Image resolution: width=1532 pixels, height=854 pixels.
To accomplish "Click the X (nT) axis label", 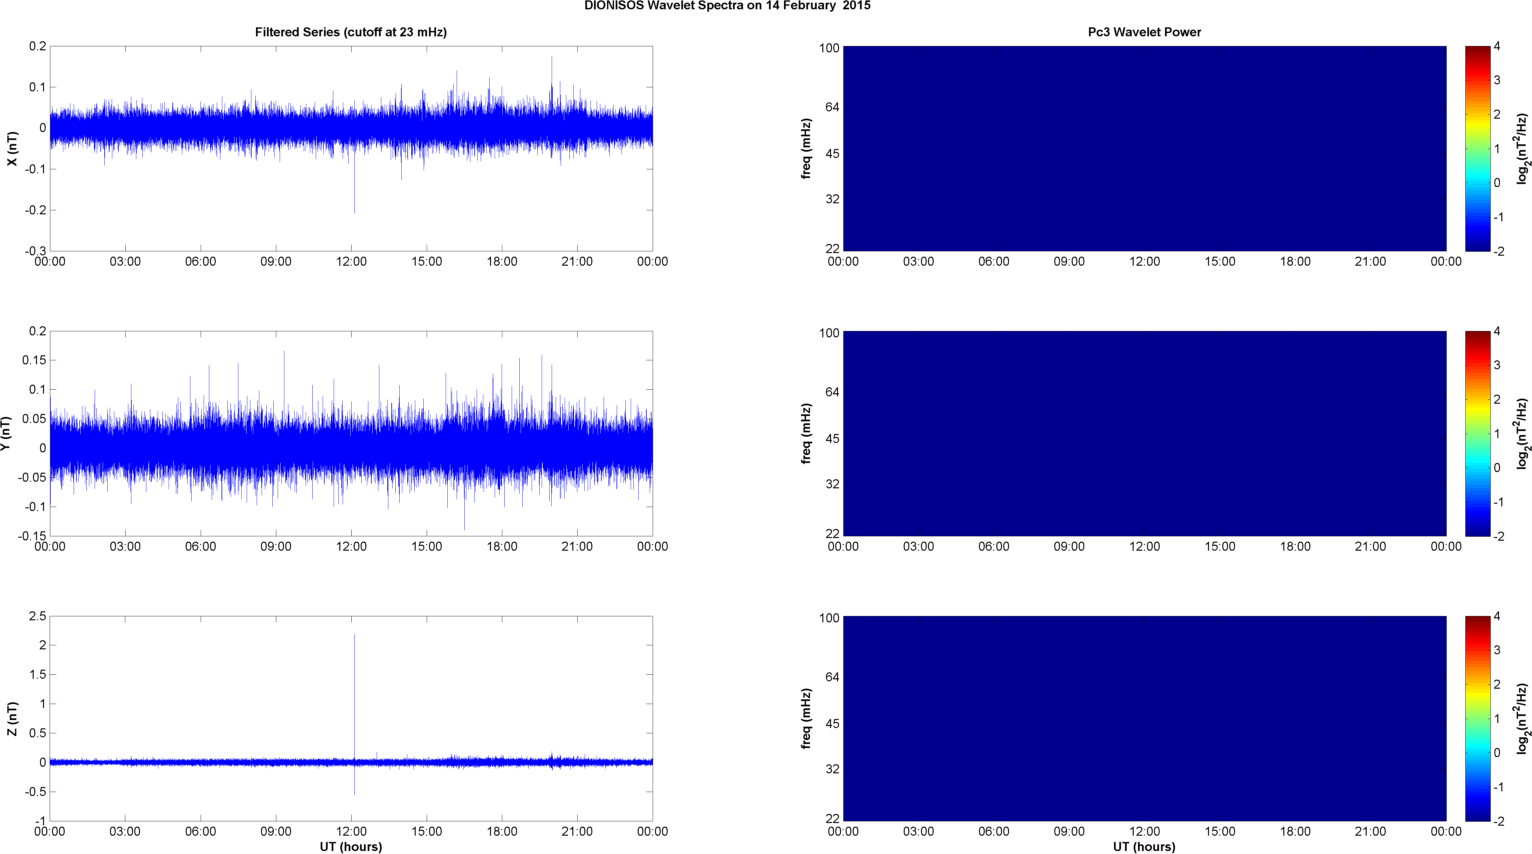I will click(x=12, y=149).
